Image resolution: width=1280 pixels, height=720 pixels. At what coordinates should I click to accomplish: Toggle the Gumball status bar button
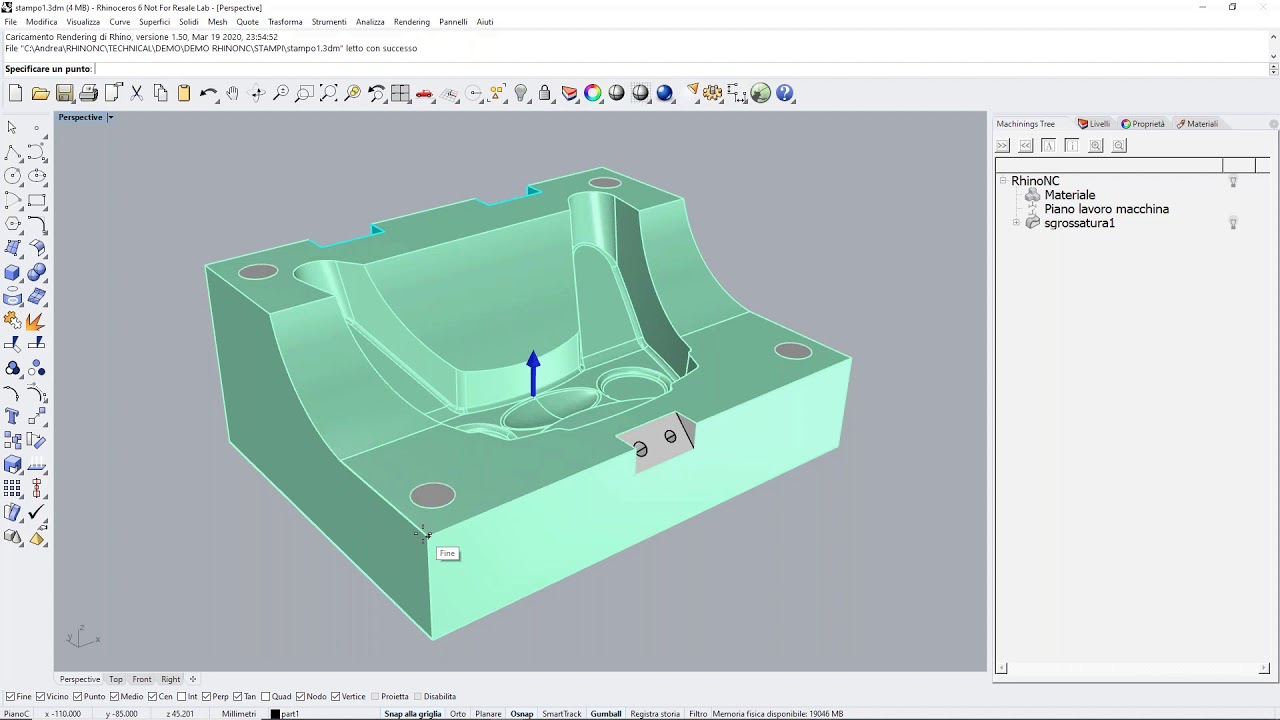tap(606, 714)
